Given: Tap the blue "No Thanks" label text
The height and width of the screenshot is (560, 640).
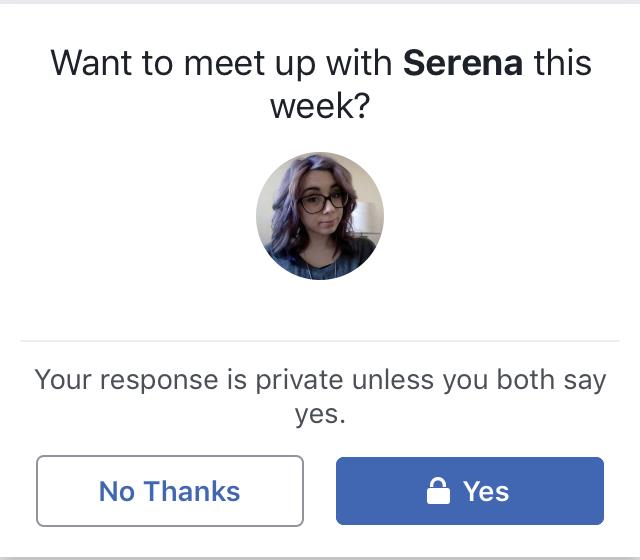Looking at the screenshot, I should [x=170, y=492].
